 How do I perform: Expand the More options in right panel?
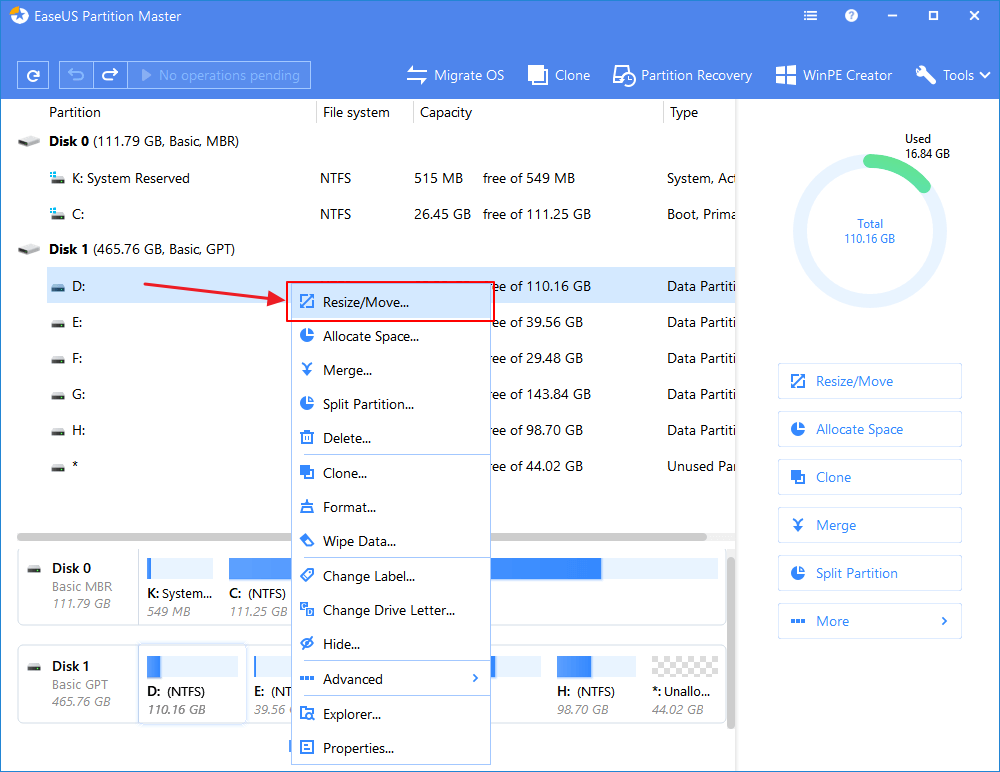pyautogui.click(x=869, y=621)
